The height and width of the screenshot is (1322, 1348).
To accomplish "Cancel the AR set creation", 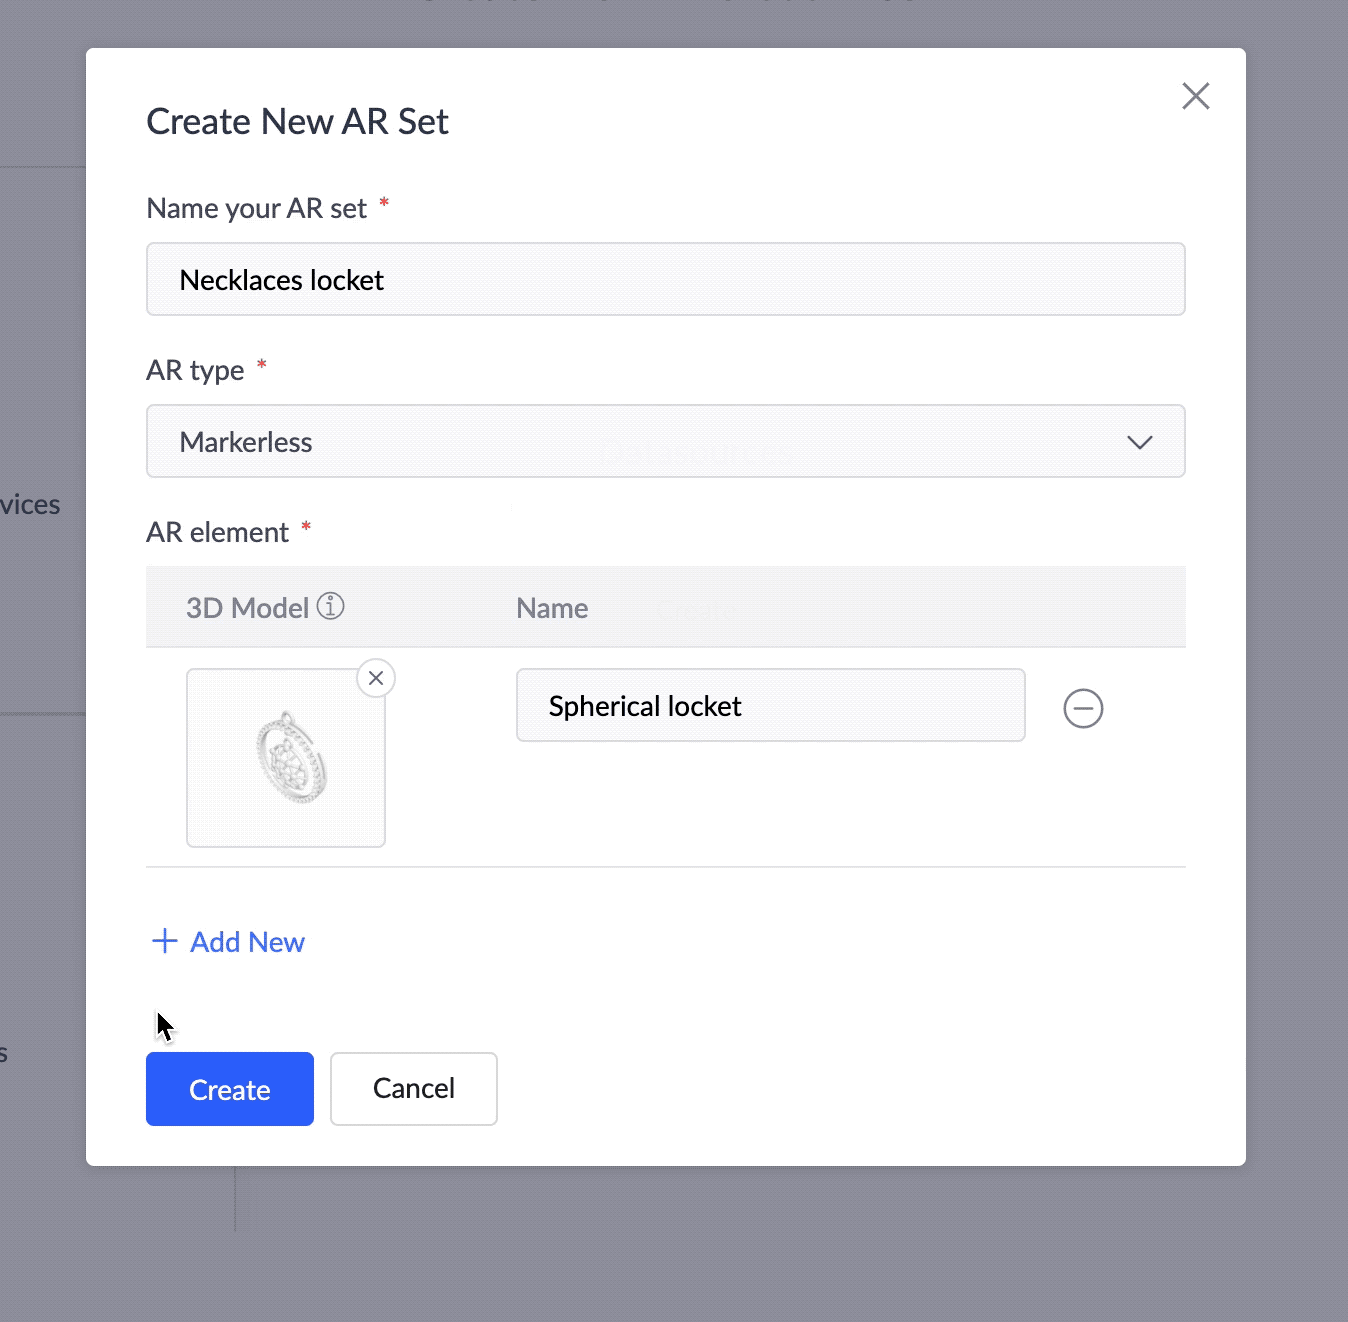I will pos(414,1089).
